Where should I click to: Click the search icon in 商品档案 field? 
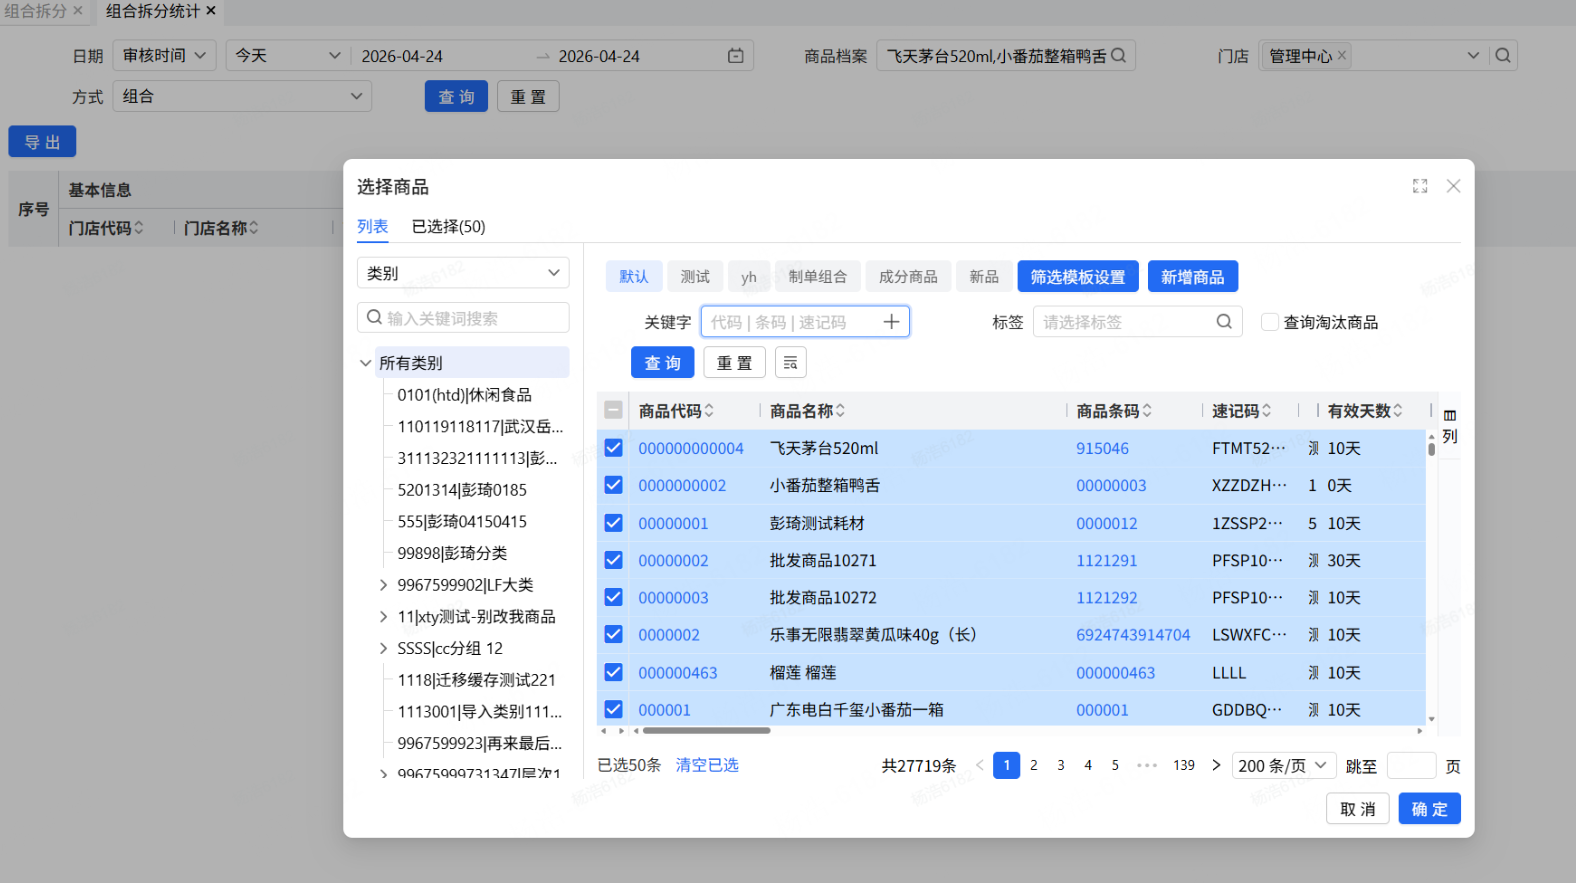click(x=1119, y=56)
